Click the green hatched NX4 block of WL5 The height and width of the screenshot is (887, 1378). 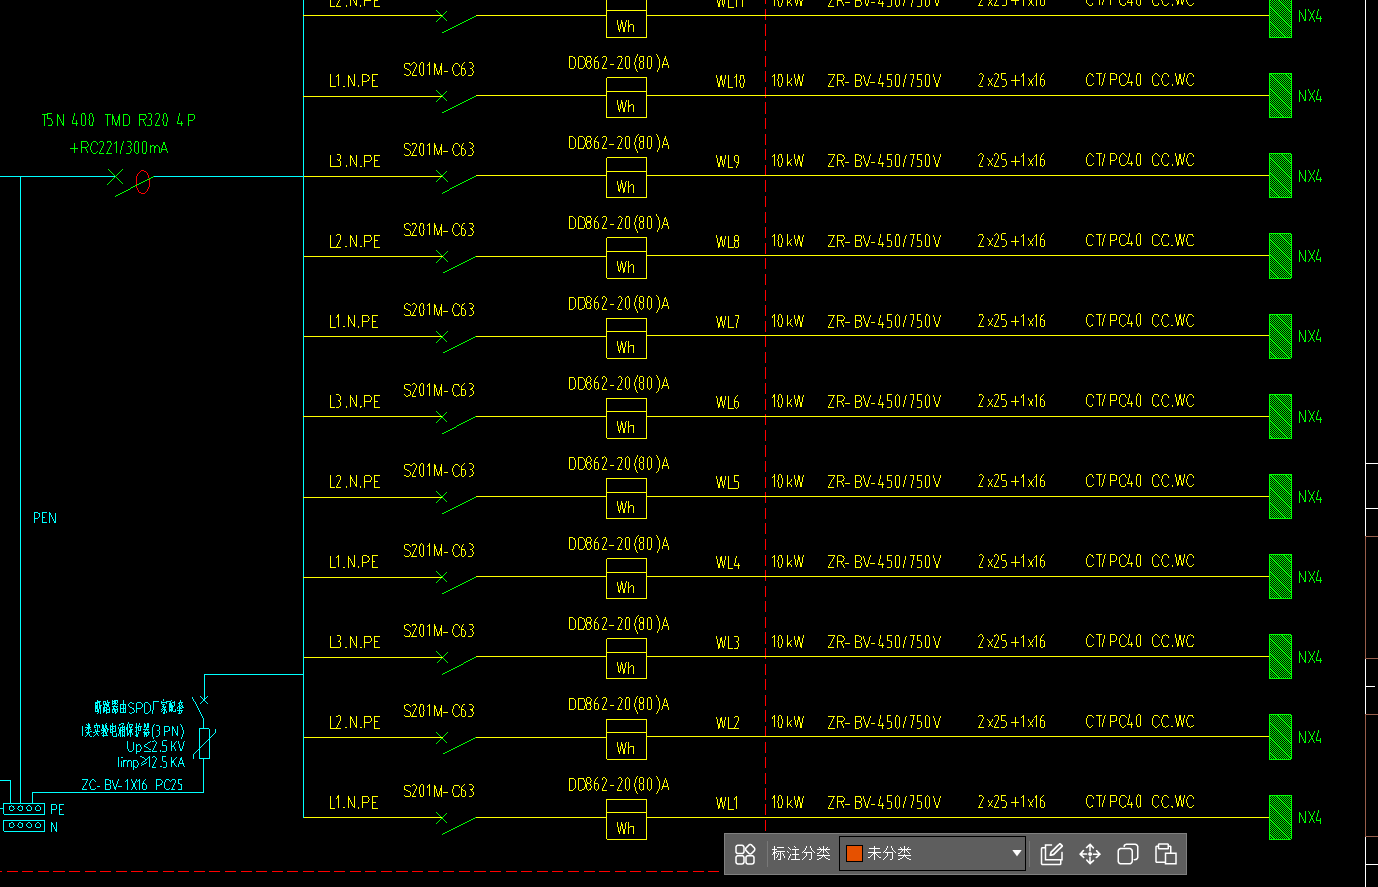(1280, 496)
